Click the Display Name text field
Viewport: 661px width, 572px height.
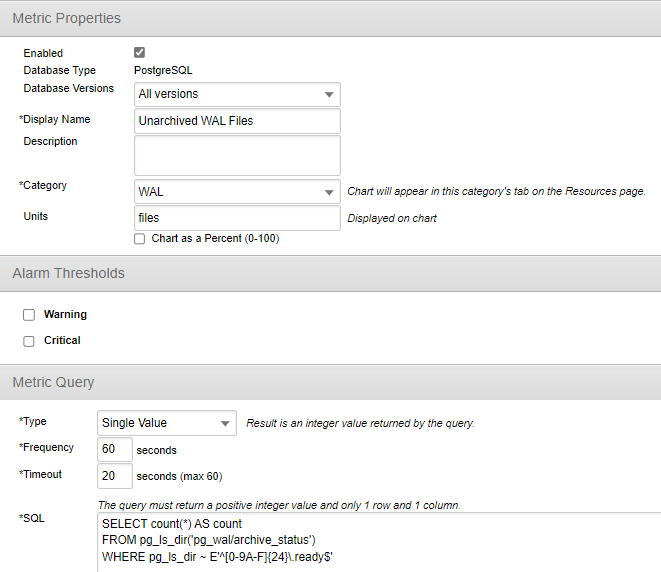tap(237, 121)
